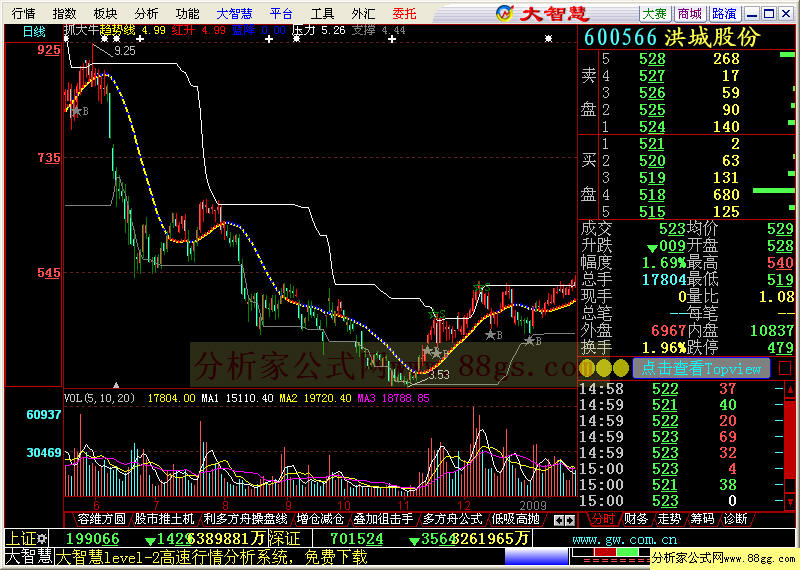
Task: Click the second yellow circle indicator
Action: pyautogui.click(x=604, y=368)
